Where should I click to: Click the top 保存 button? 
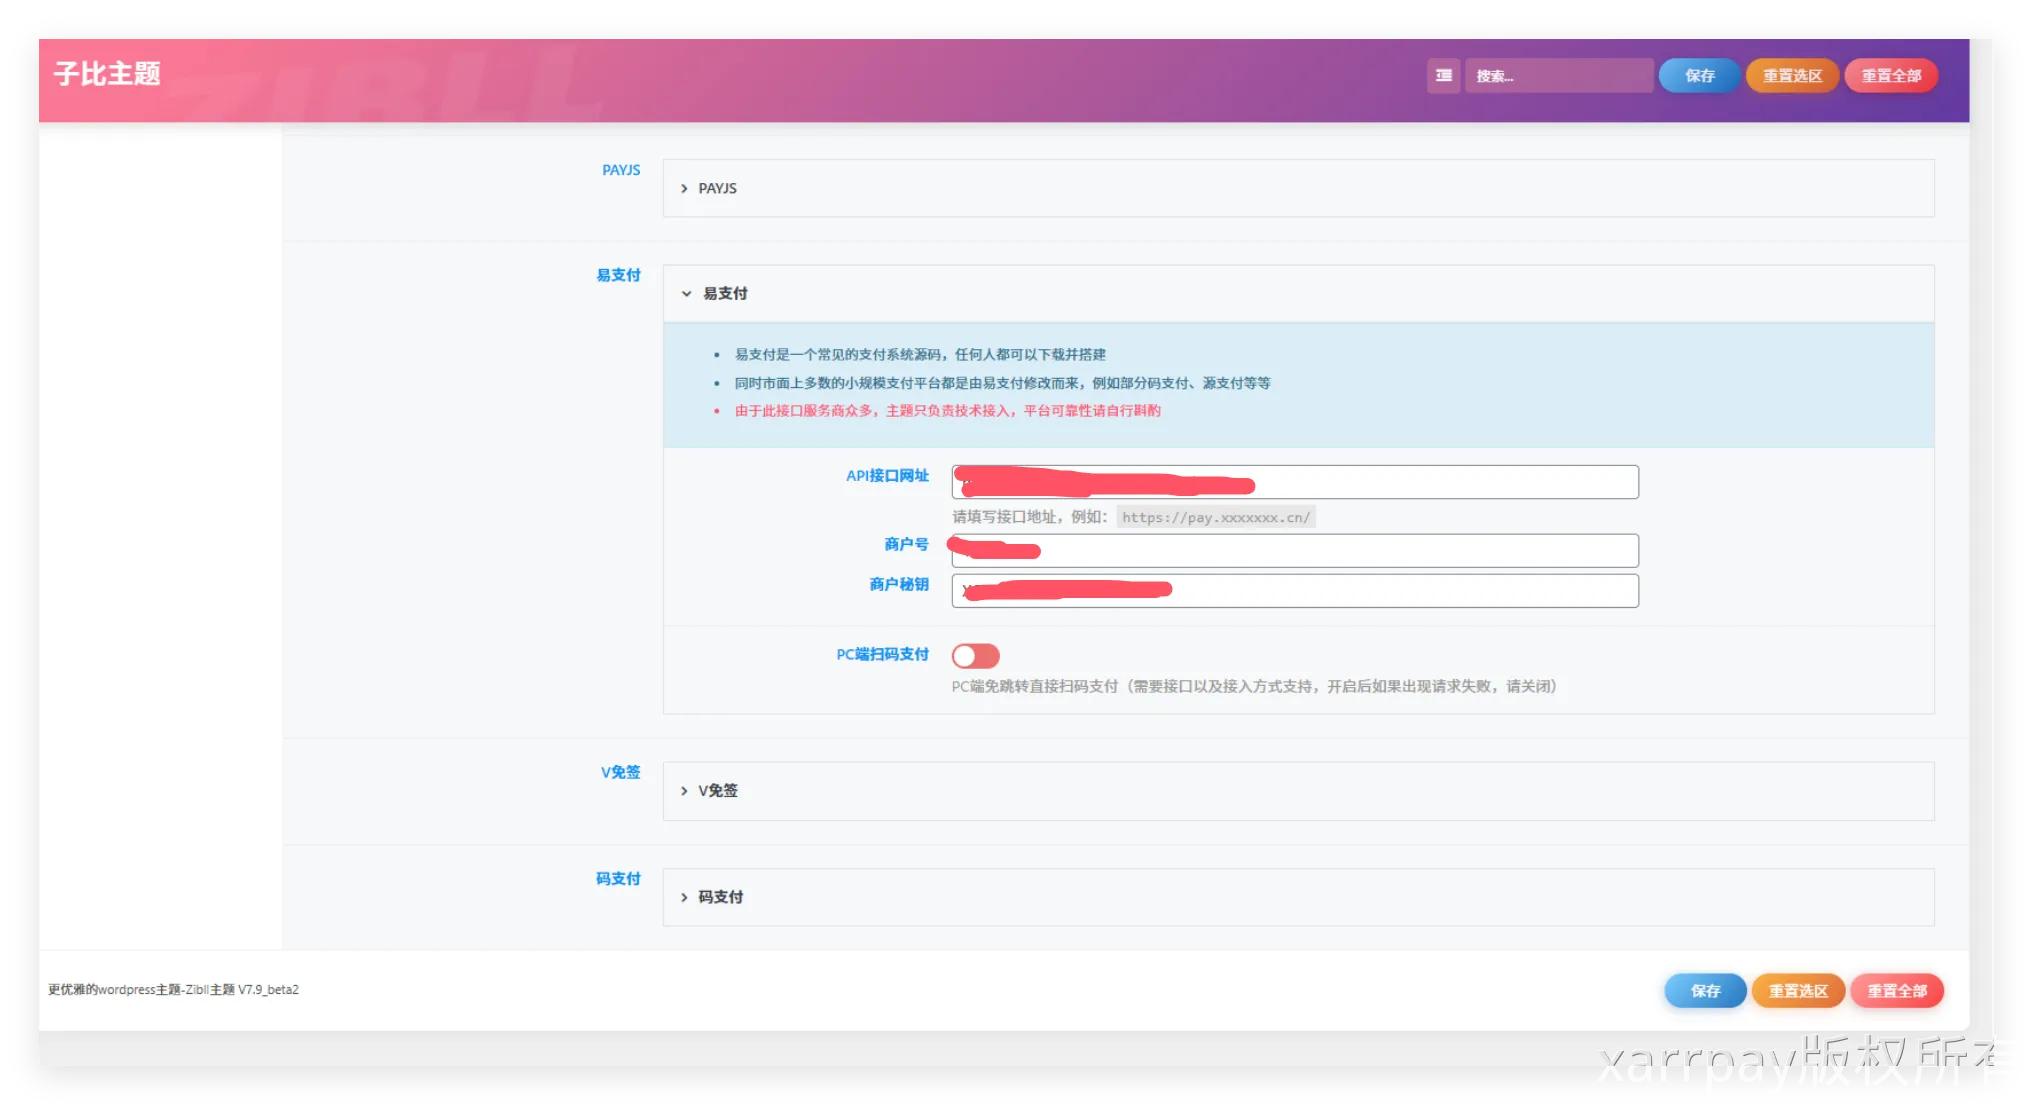point(1699,76)
